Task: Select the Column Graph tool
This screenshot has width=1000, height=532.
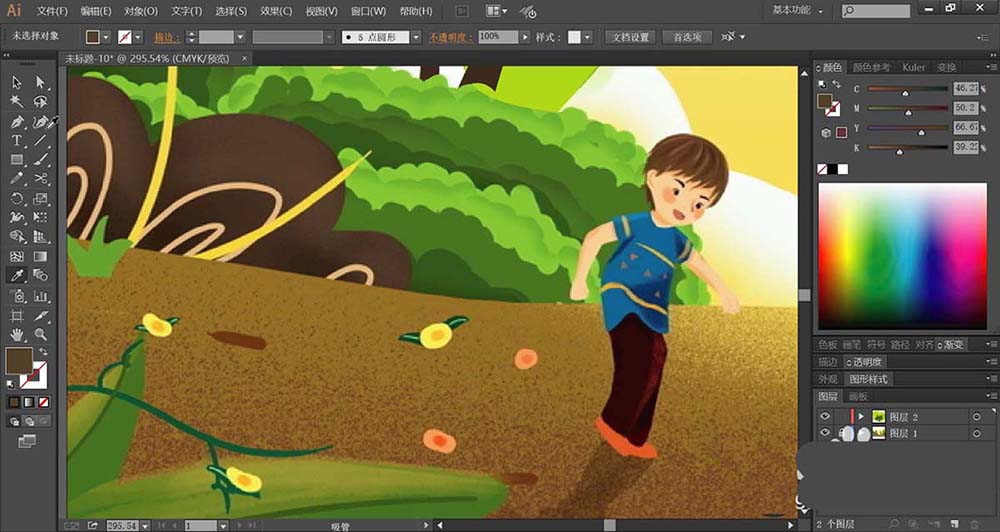Action: click(x=41, y=295)
